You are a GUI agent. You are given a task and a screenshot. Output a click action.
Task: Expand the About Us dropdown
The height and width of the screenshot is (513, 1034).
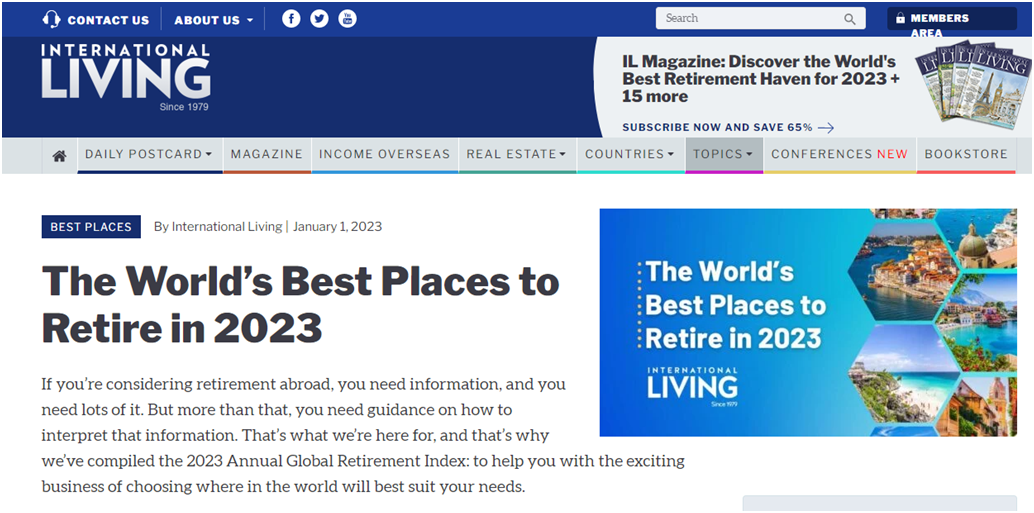tap(214, 20)
